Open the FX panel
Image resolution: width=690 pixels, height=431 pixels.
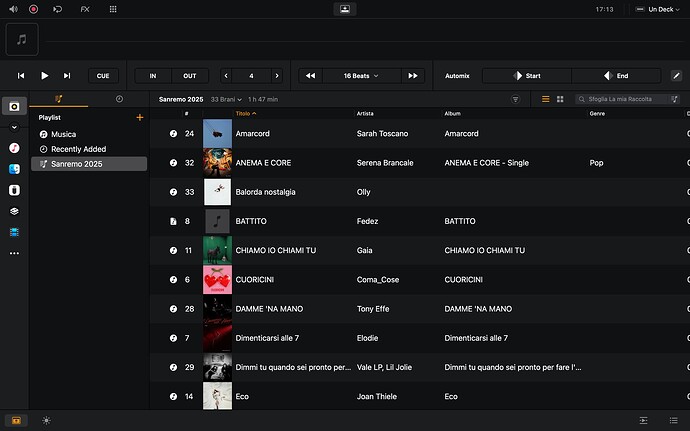point(84,8)
